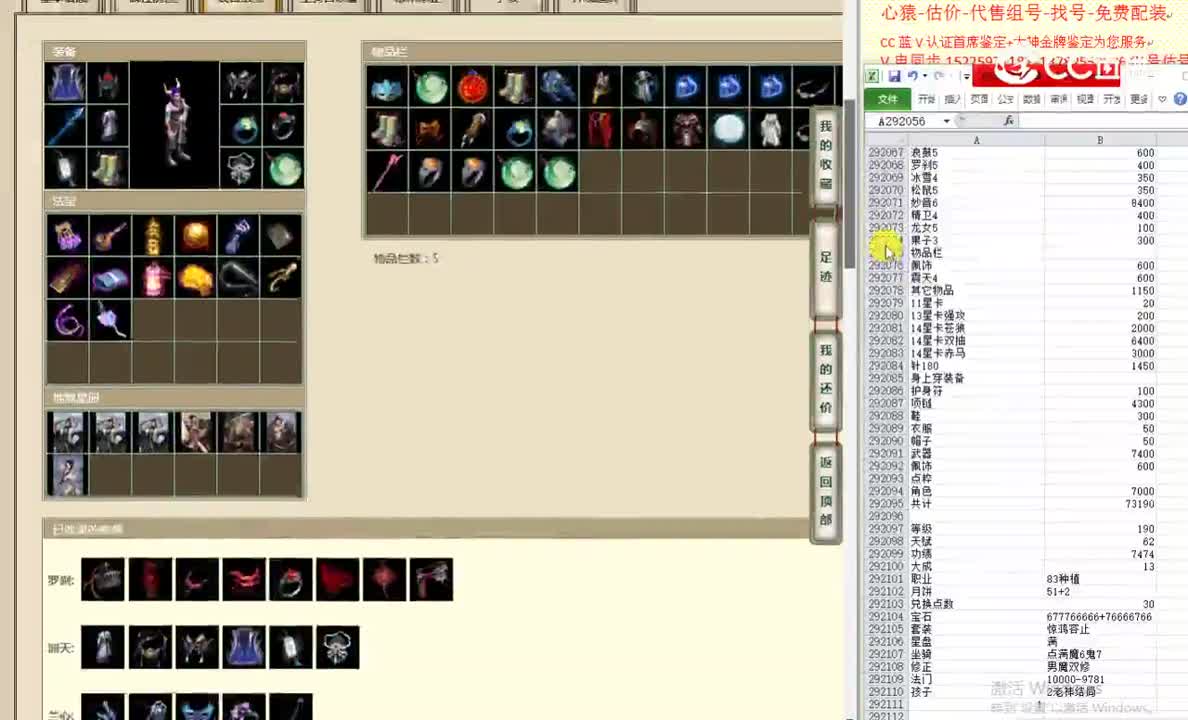Open Undo history dropdown arrow in Excel

924,76
